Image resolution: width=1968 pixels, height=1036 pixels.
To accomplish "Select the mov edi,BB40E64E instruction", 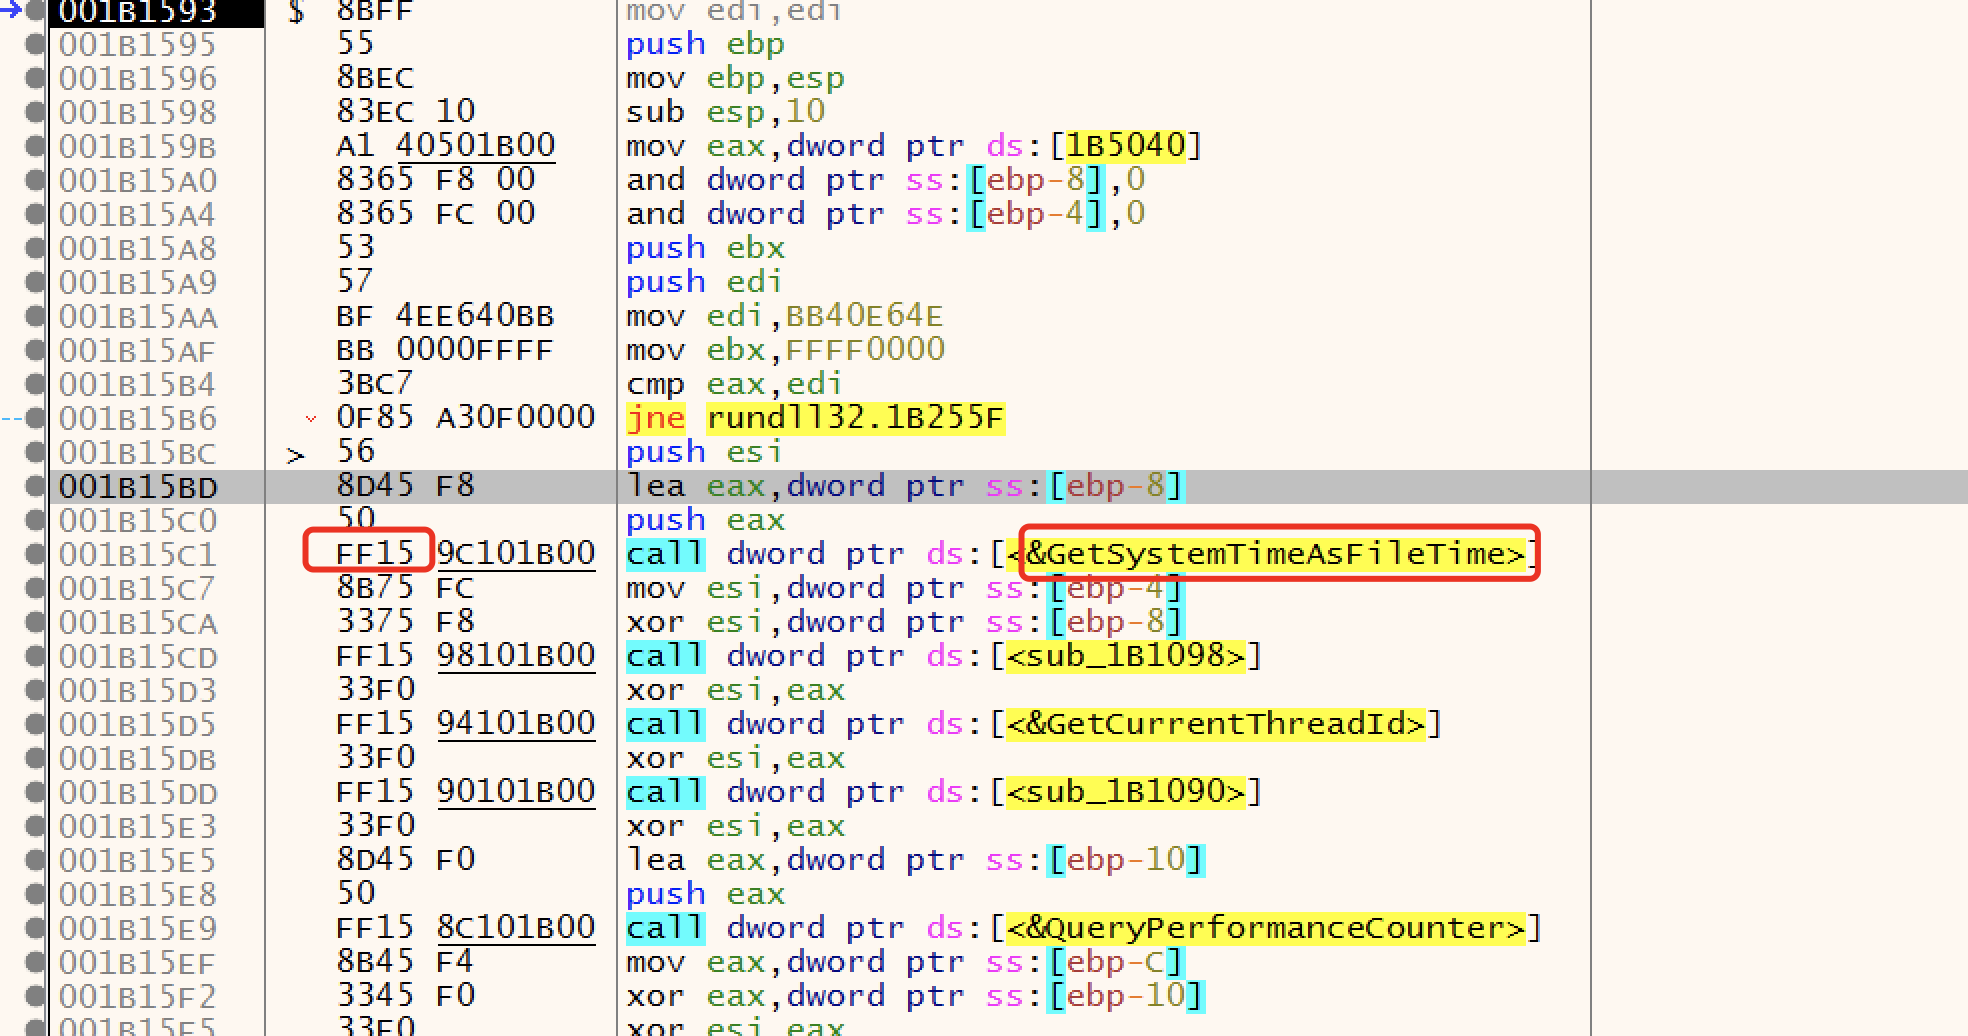I will click(x=784, y=316).
